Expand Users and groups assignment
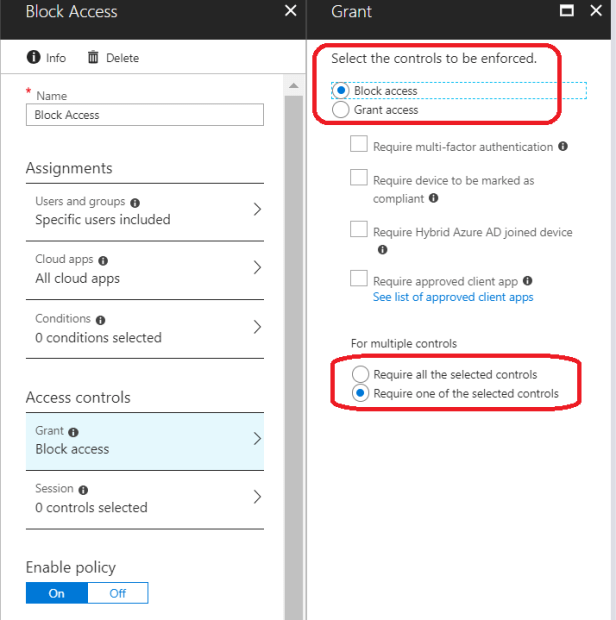This screenshot has width=616, height=620. (x=145, y=210)
